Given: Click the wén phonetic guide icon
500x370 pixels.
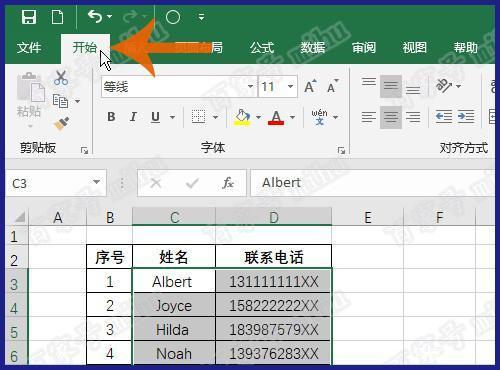Looking at the screenshot, I should [319, 117].
